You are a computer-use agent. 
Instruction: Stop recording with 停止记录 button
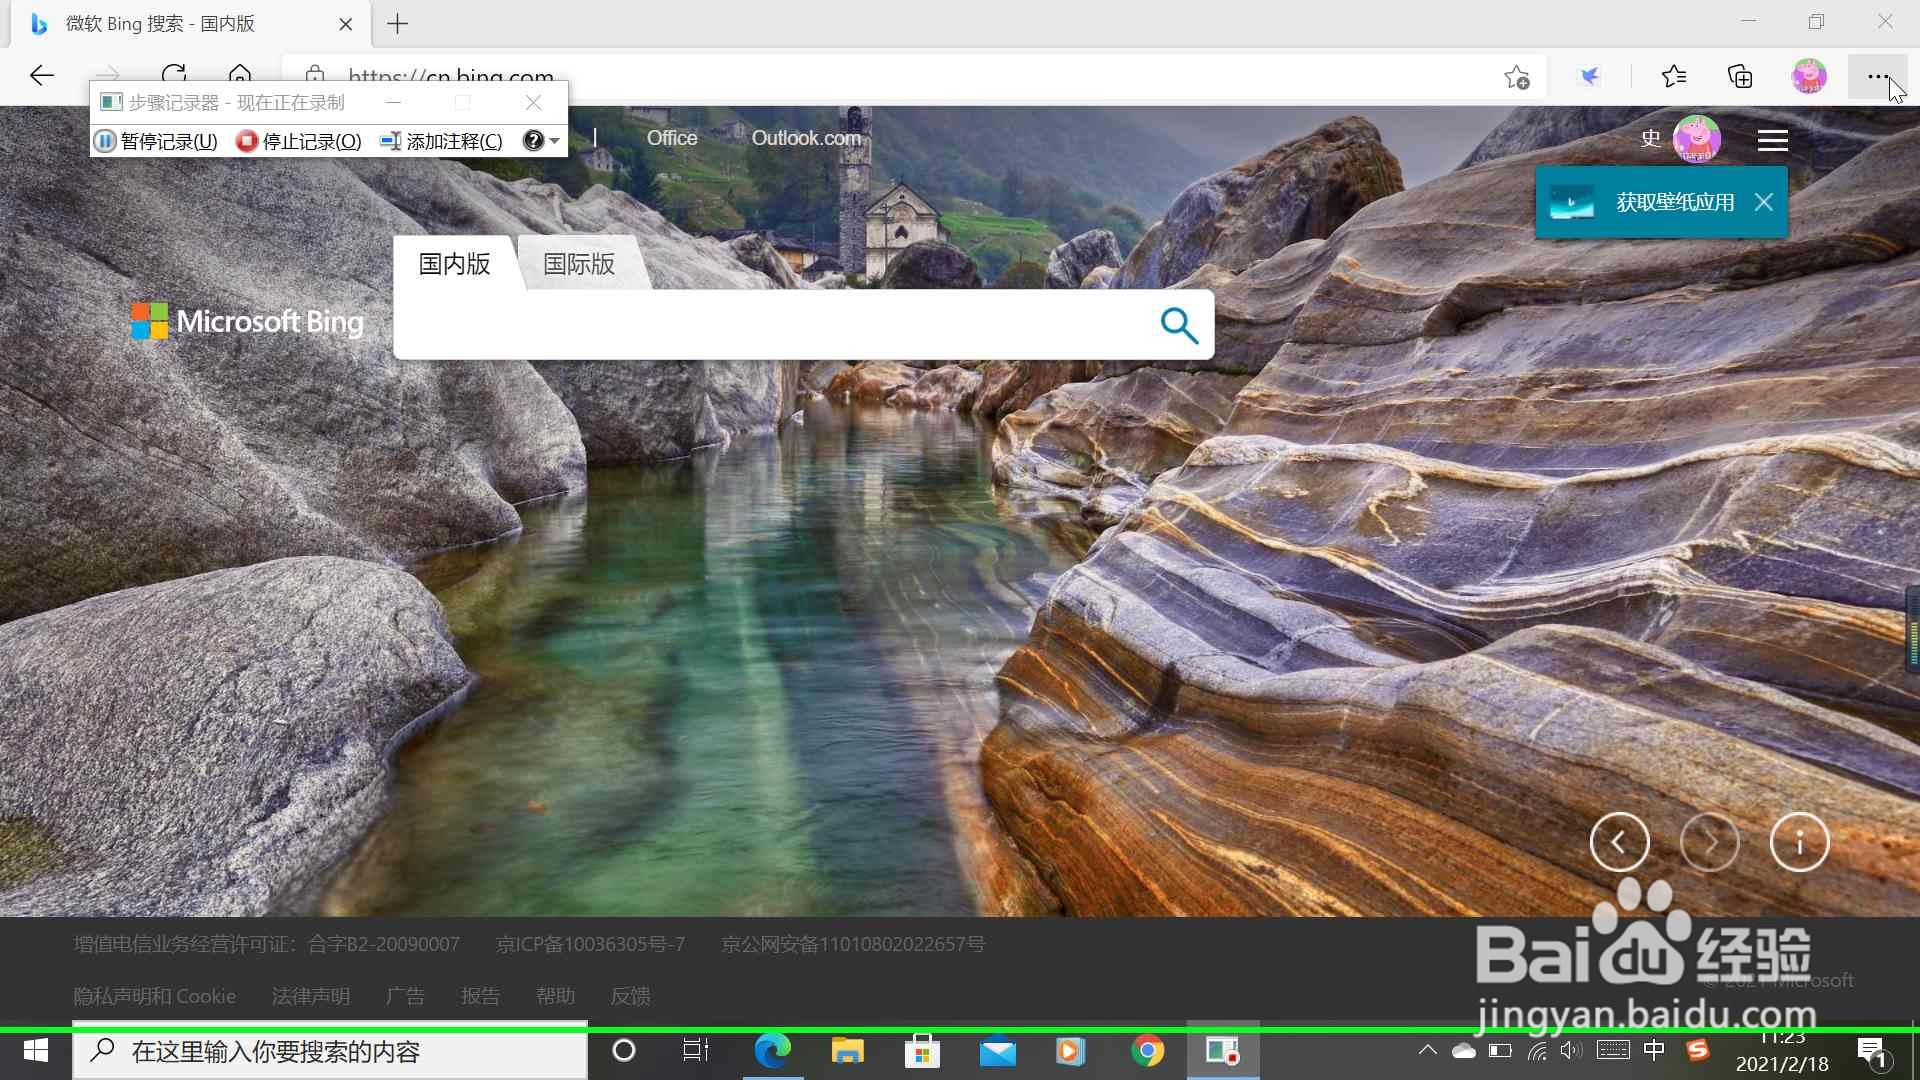pos(298,141)
